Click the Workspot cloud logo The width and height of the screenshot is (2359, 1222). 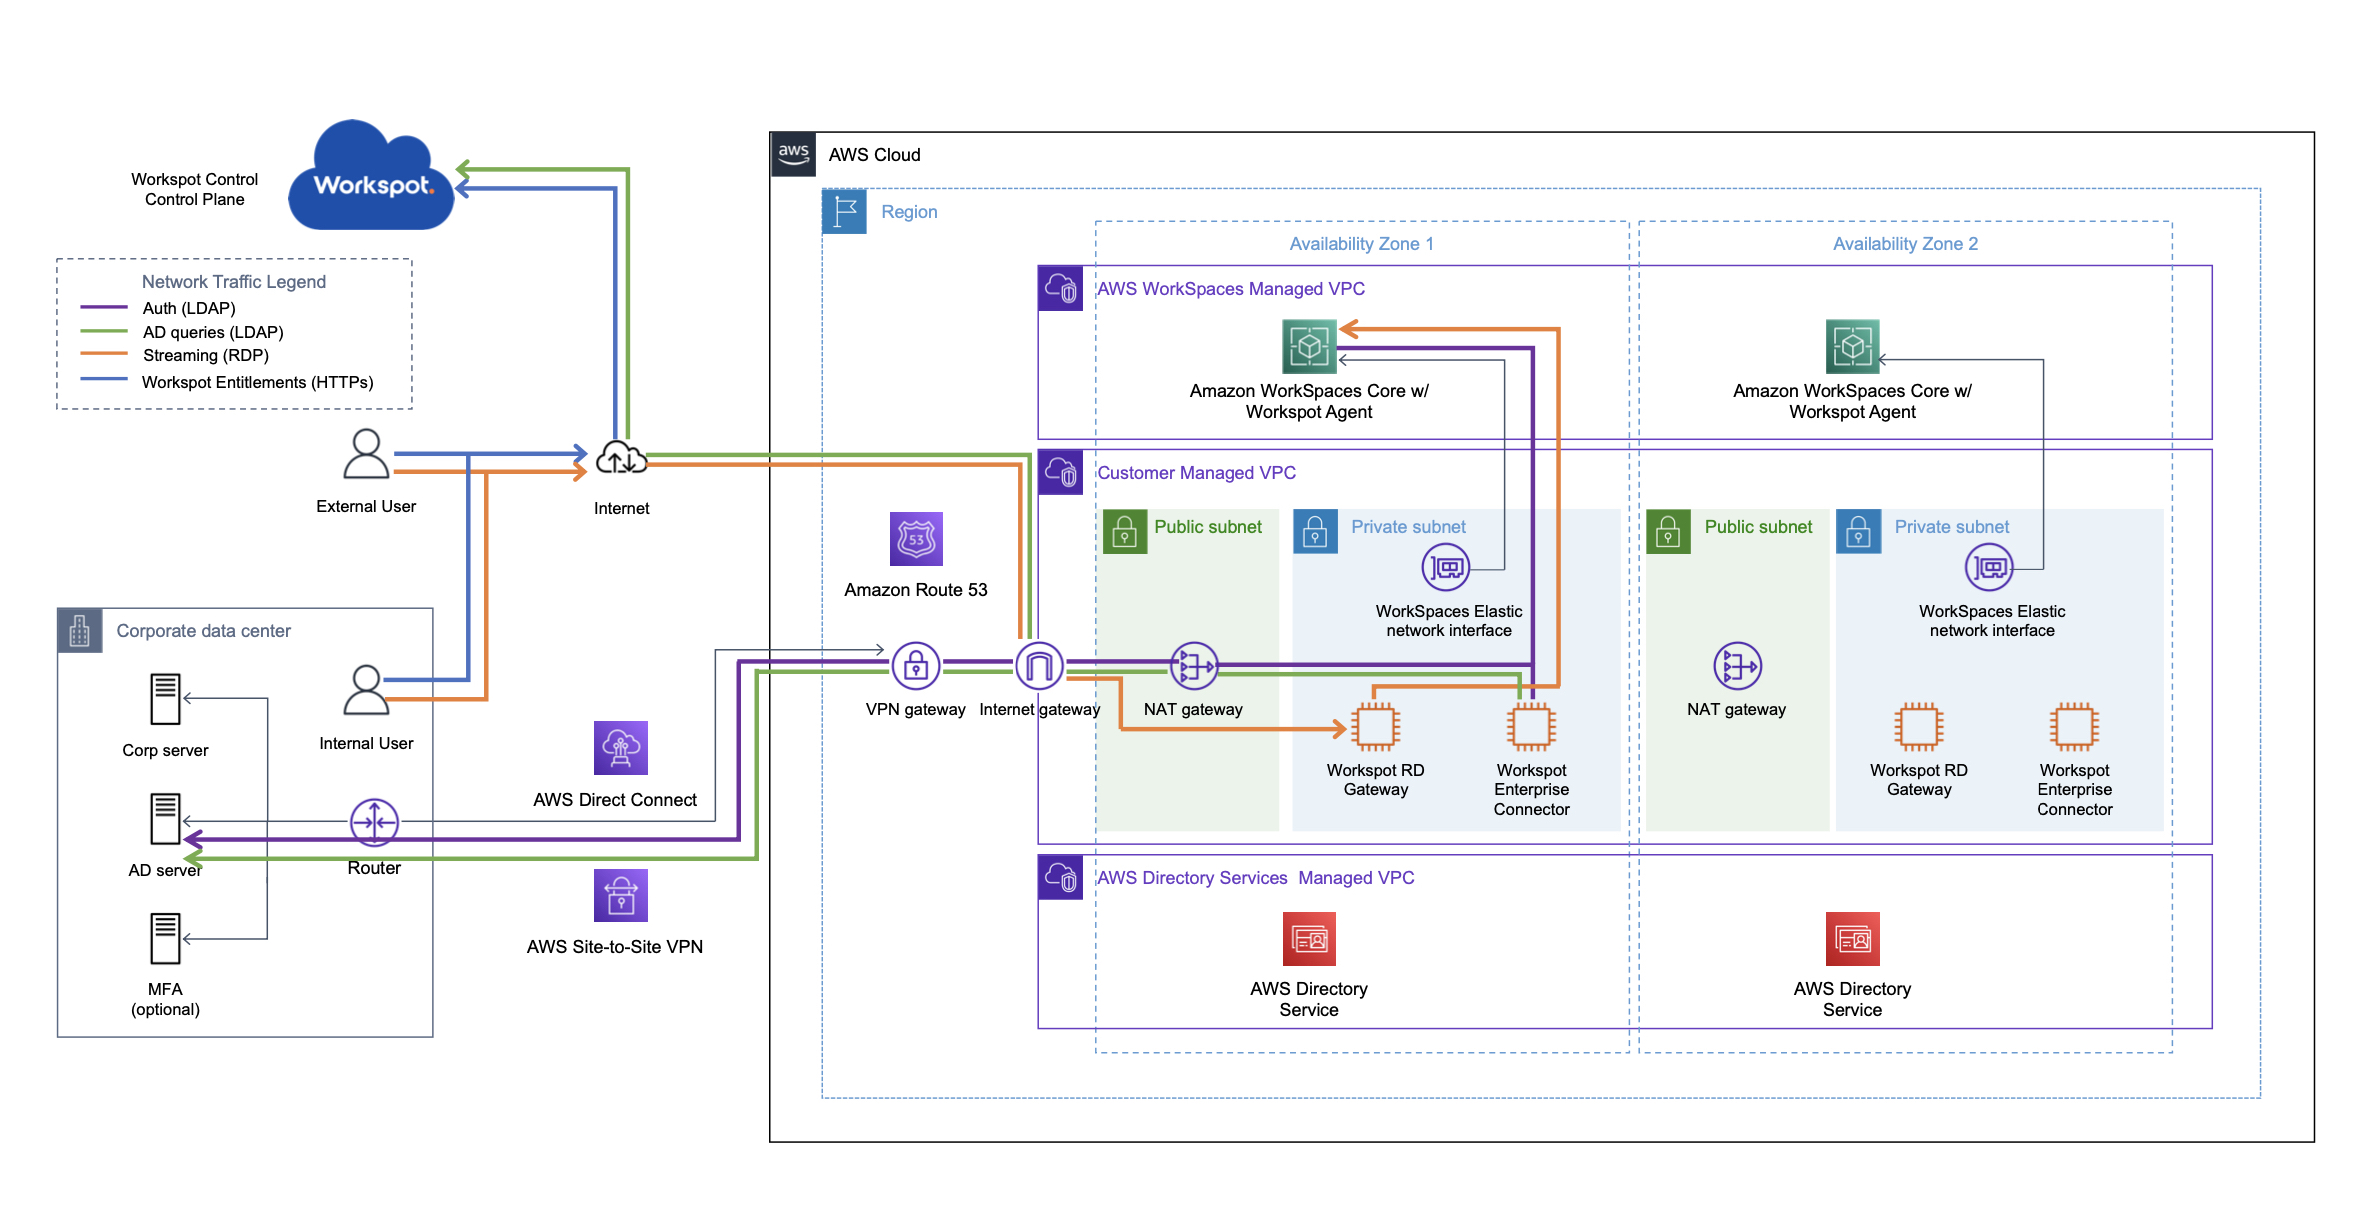tap(371, 176)
